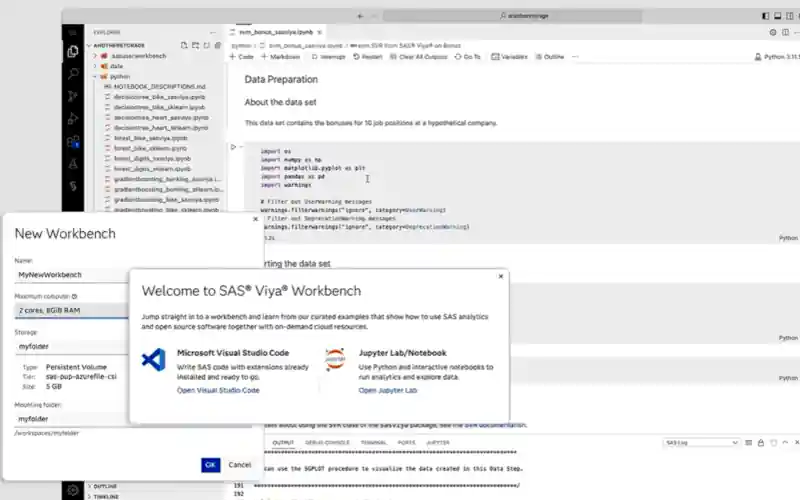Toggle primary side bar layout icon
The image size is (800, 500).
coord(765,16)
